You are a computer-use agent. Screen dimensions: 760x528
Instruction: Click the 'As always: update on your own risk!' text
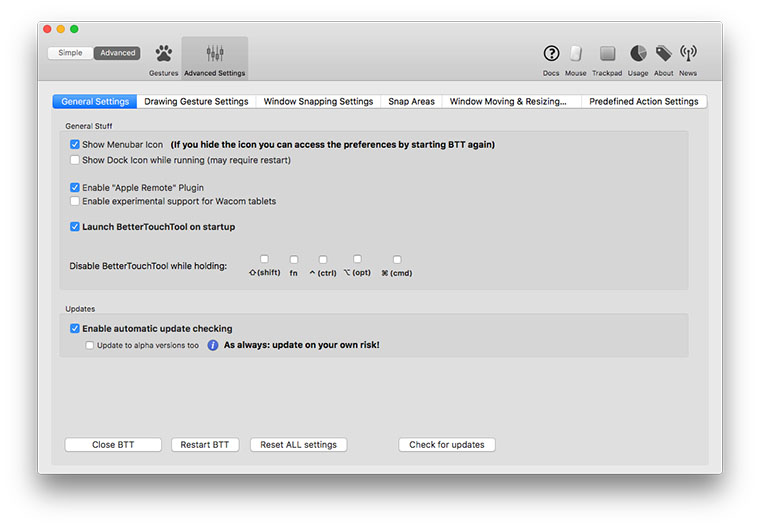coord(301,345)
